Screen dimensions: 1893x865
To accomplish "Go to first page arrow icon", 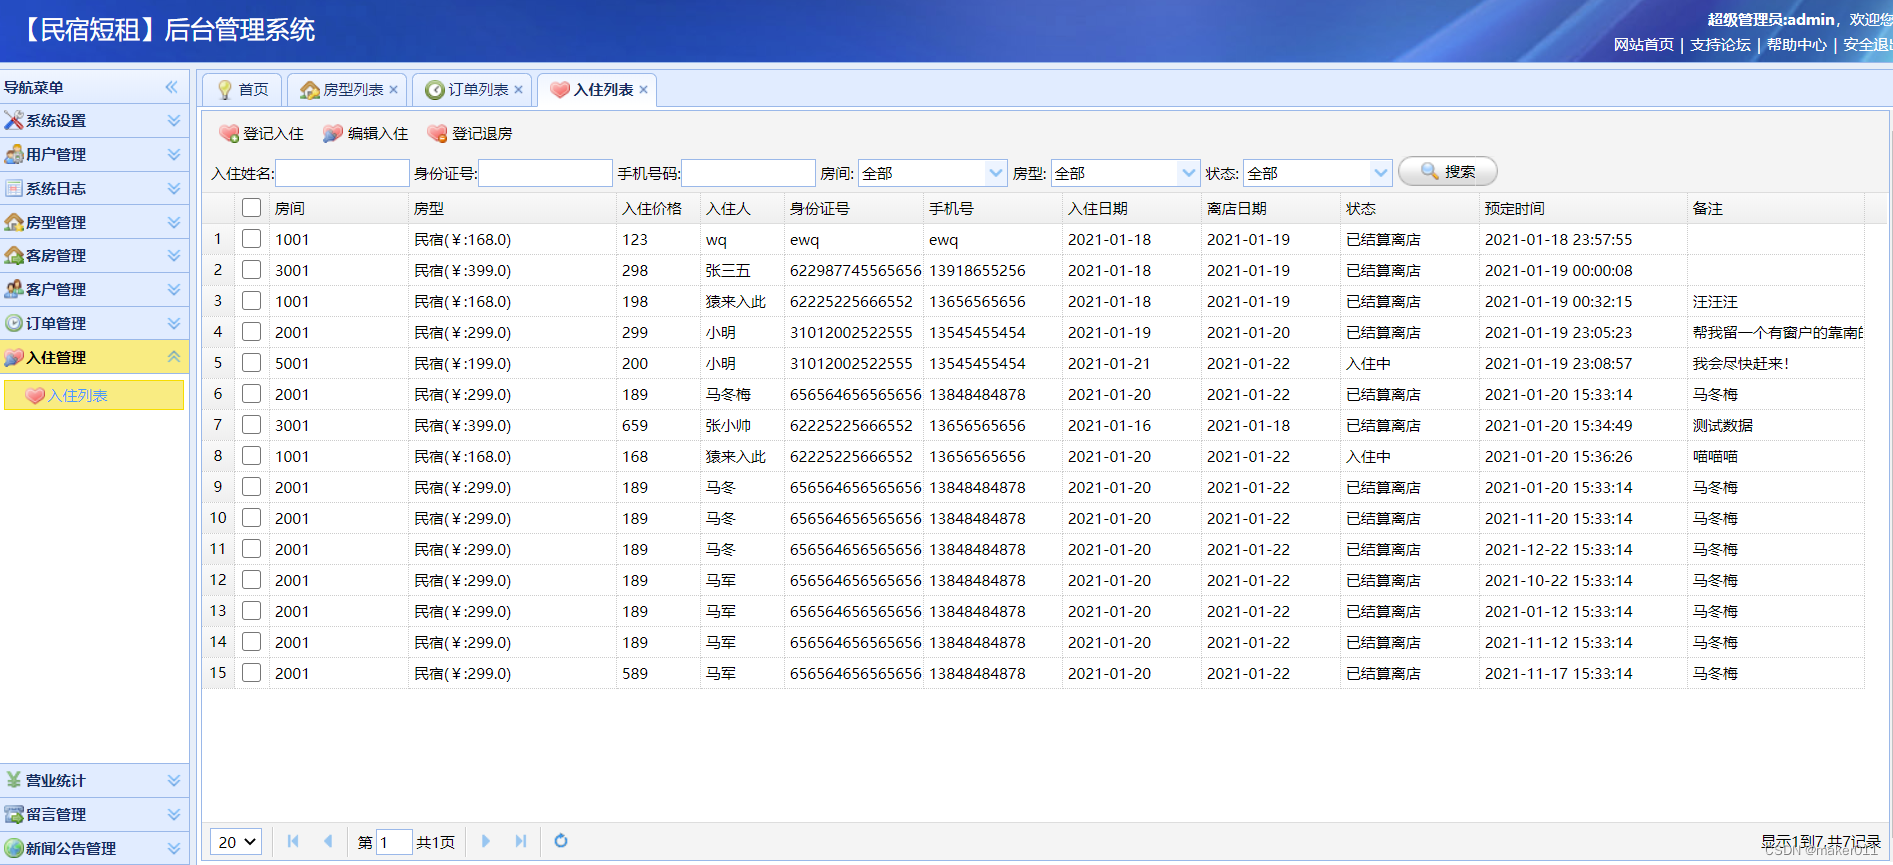I will [x=293, y=841].
